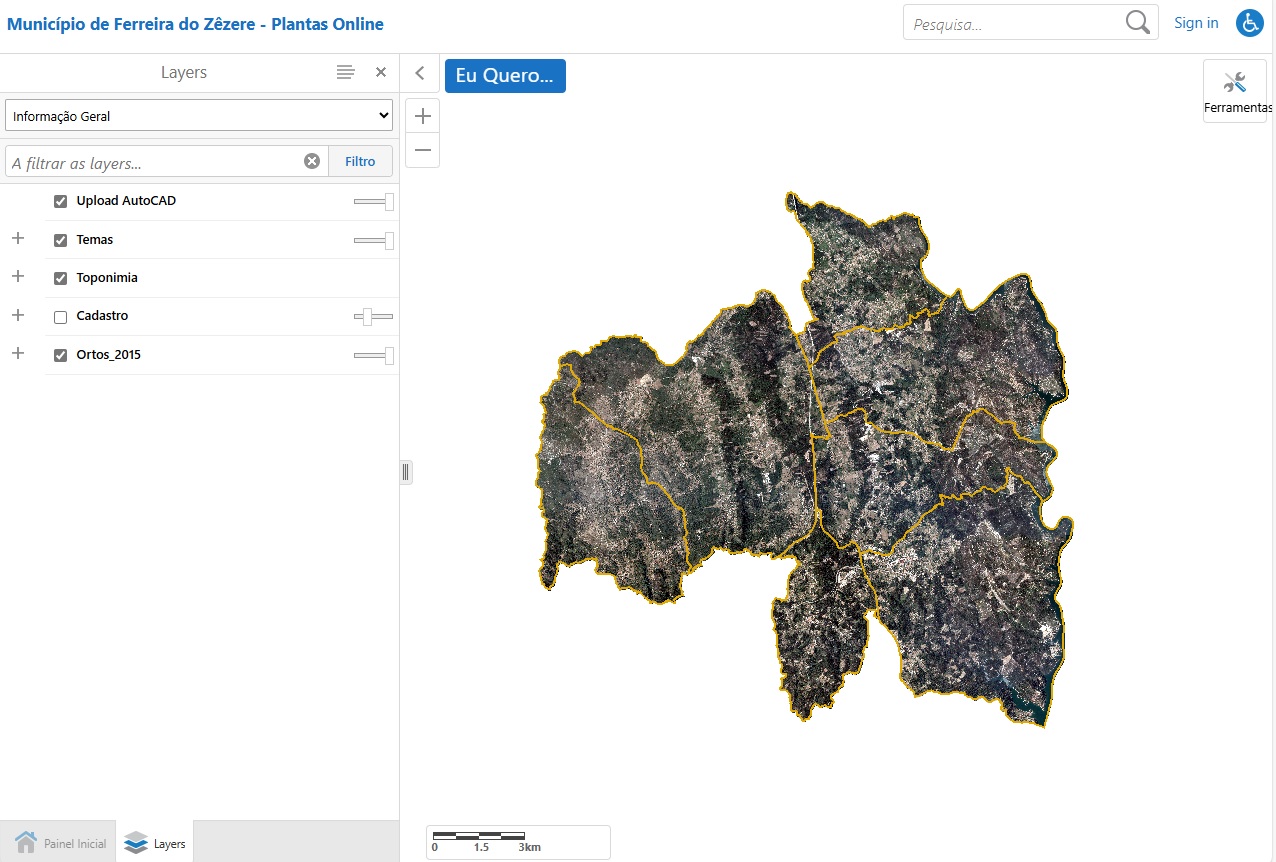Clear the layer filter text
Viewport: 1276px width, 862px height.
(312, 161)
